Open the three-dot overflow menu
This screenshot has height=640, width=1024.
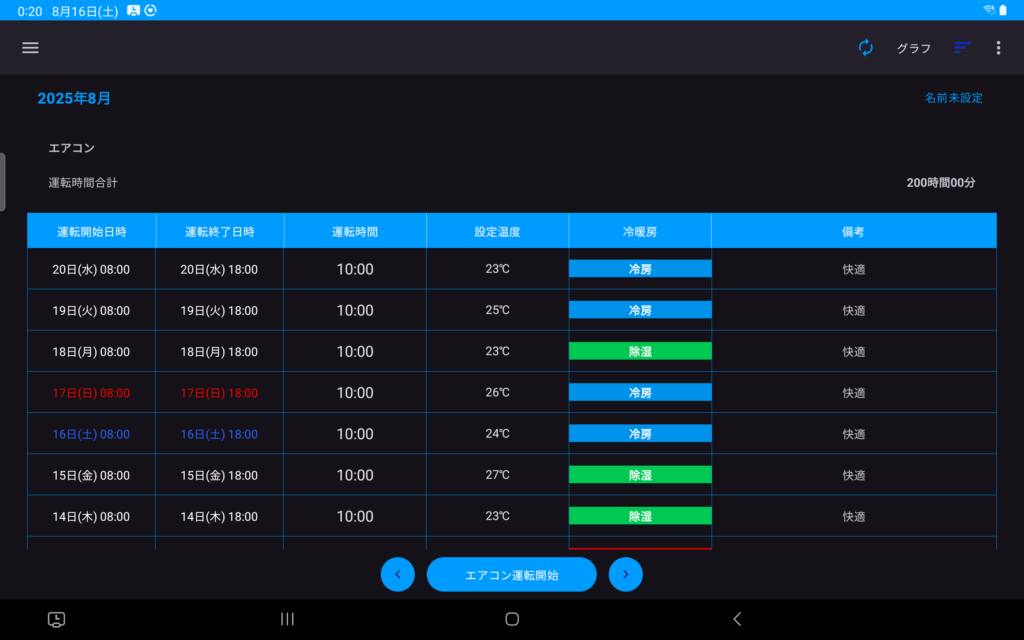coord(998,48)
